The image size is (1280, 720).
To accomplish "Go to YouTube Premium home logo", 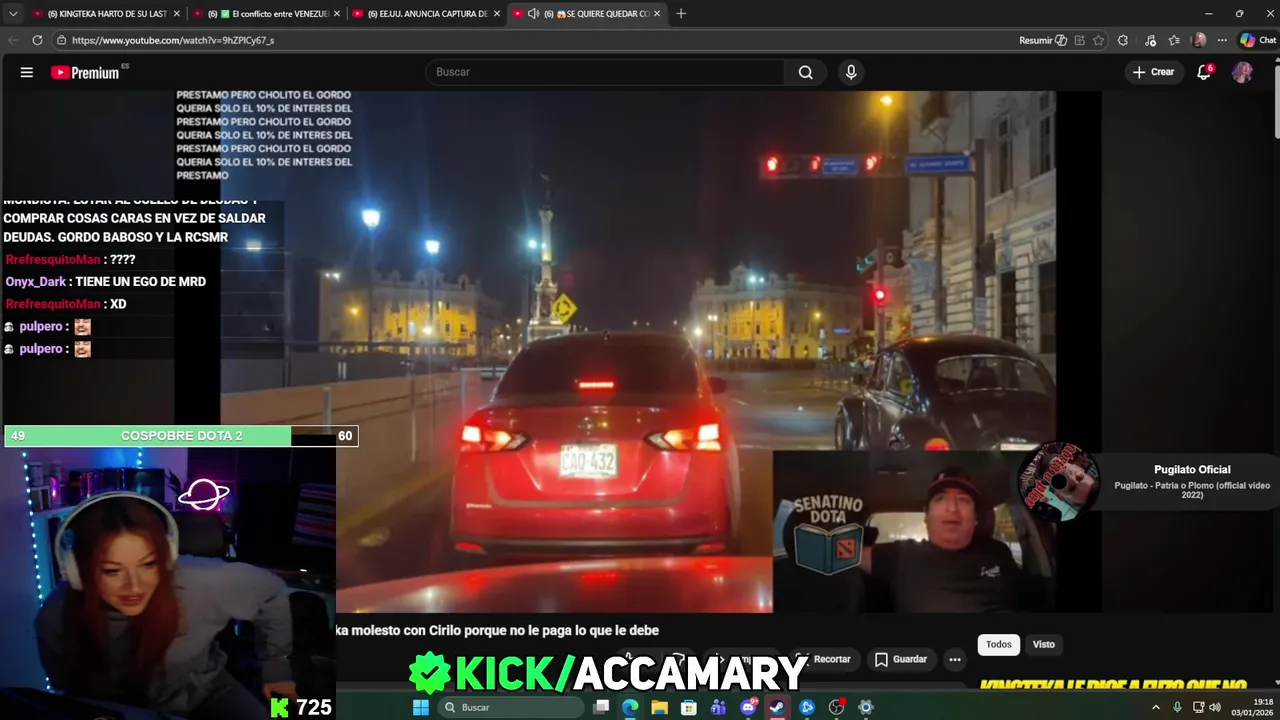I will [86, 72].
